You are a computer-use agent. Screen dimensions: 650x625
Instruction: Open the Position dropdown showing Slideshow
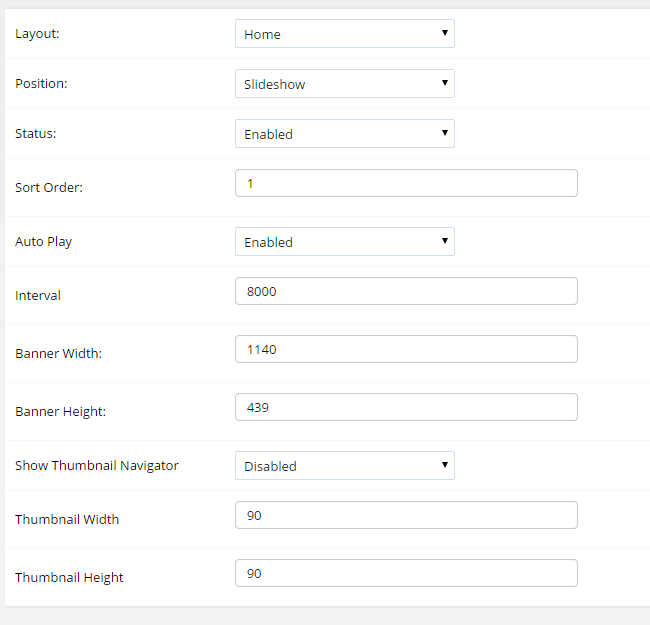(x=344, y=84)
